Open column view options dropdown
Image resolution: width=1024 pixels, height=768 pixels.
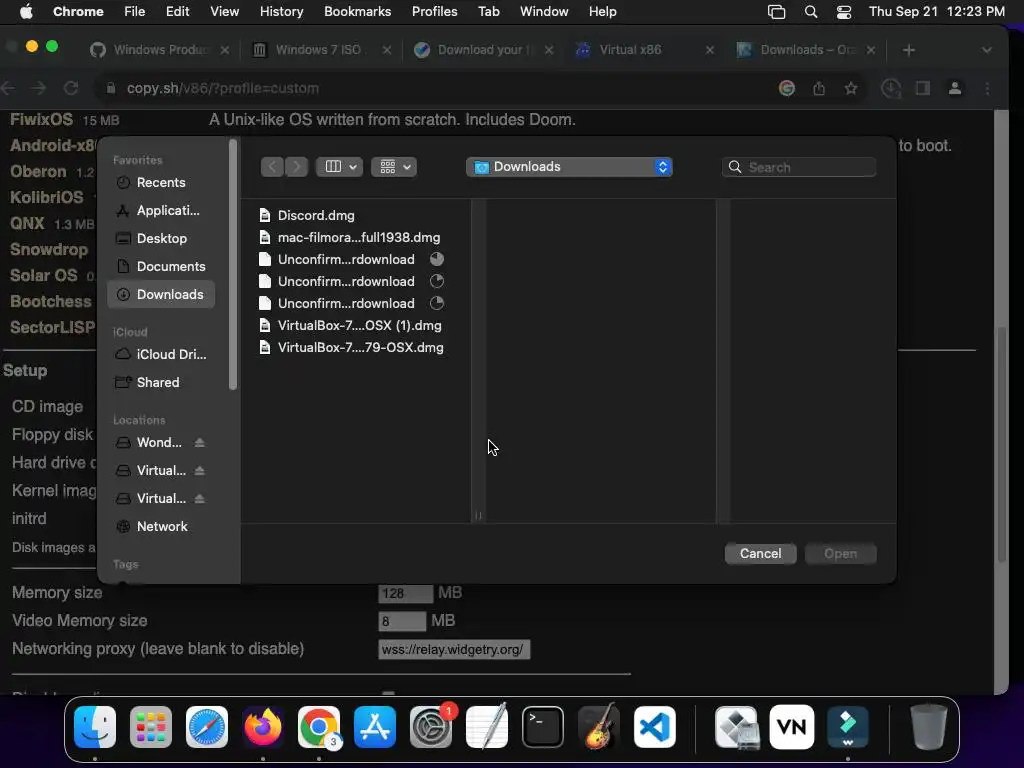[x=340, y=167]
